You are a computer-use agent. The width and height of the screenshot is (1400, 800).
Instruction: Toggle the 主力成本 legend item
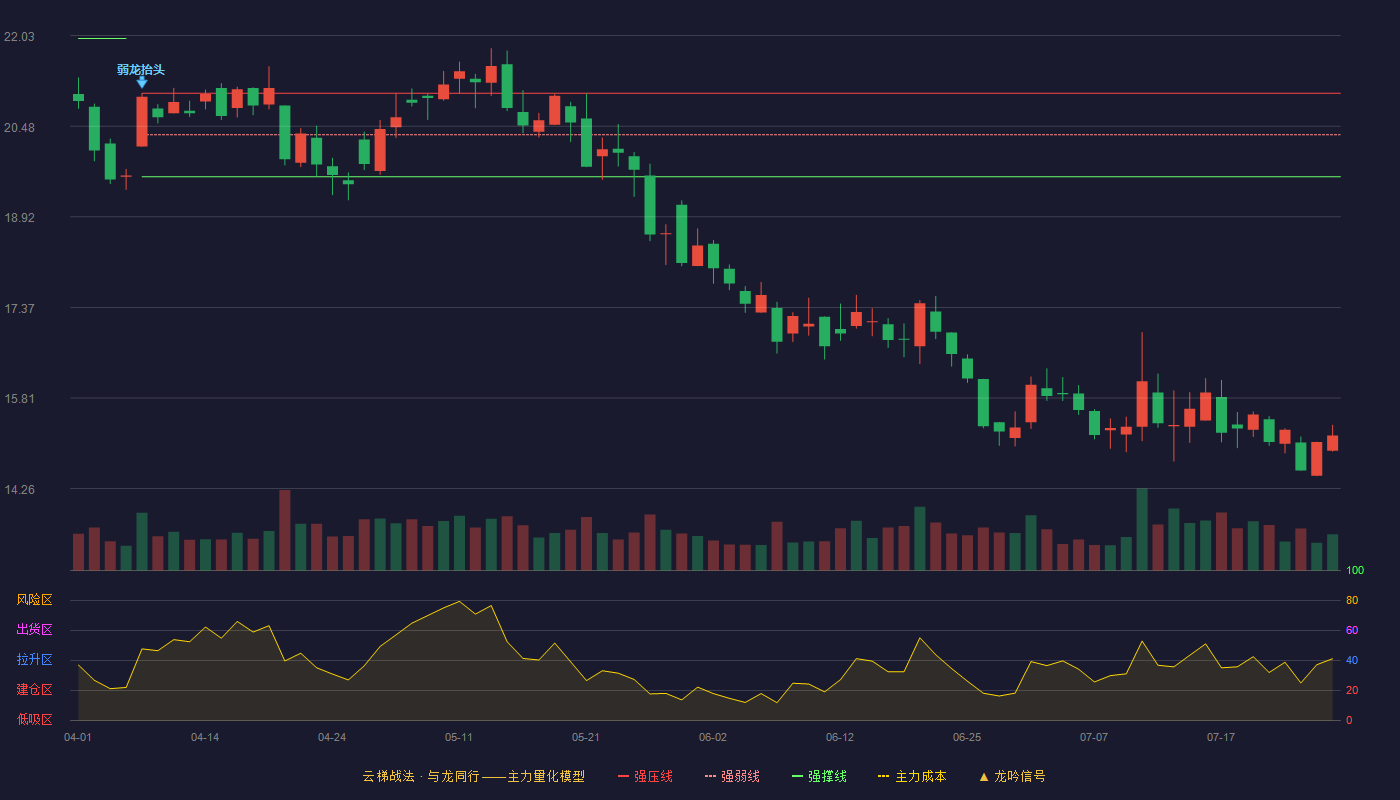tap(912, 776)
